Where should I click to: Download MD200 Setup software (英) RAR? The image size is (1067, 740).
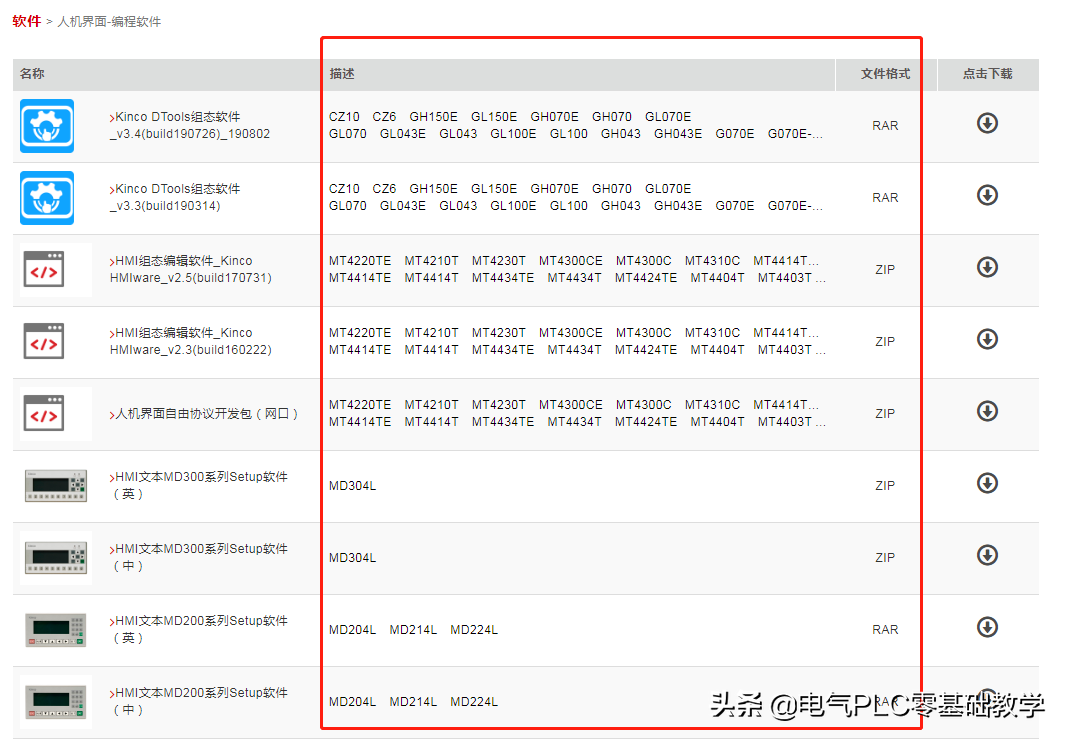(987, 627)
